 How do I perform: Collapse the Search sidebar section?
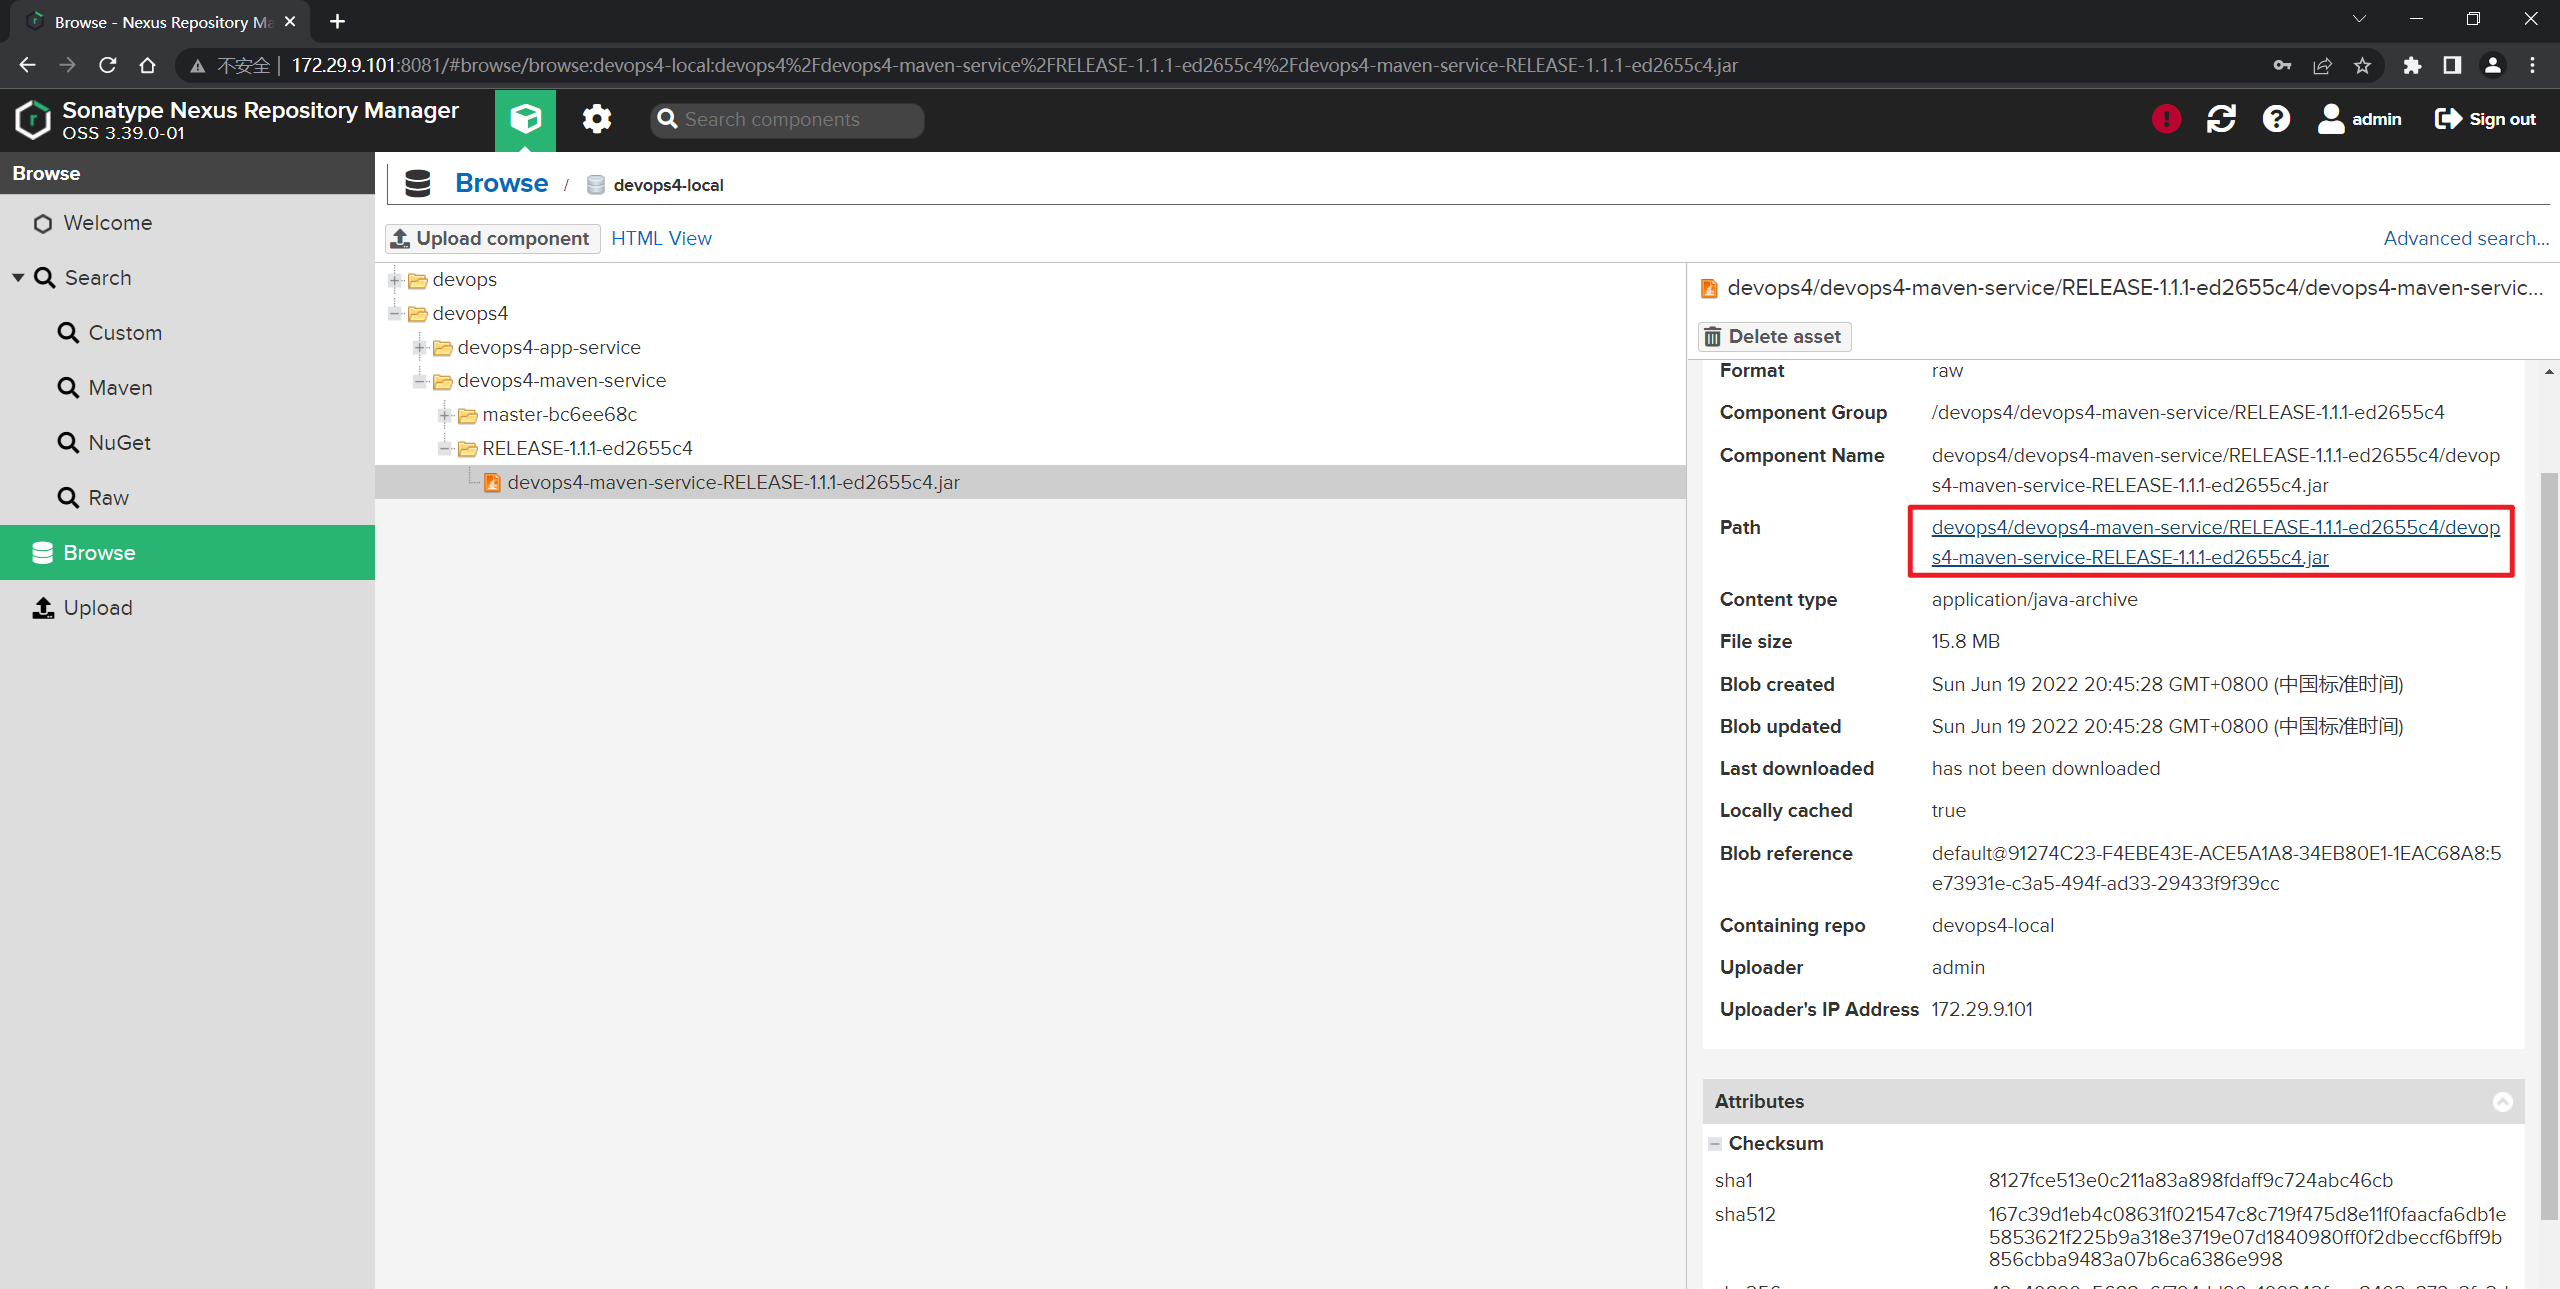[x=18, y=278]
